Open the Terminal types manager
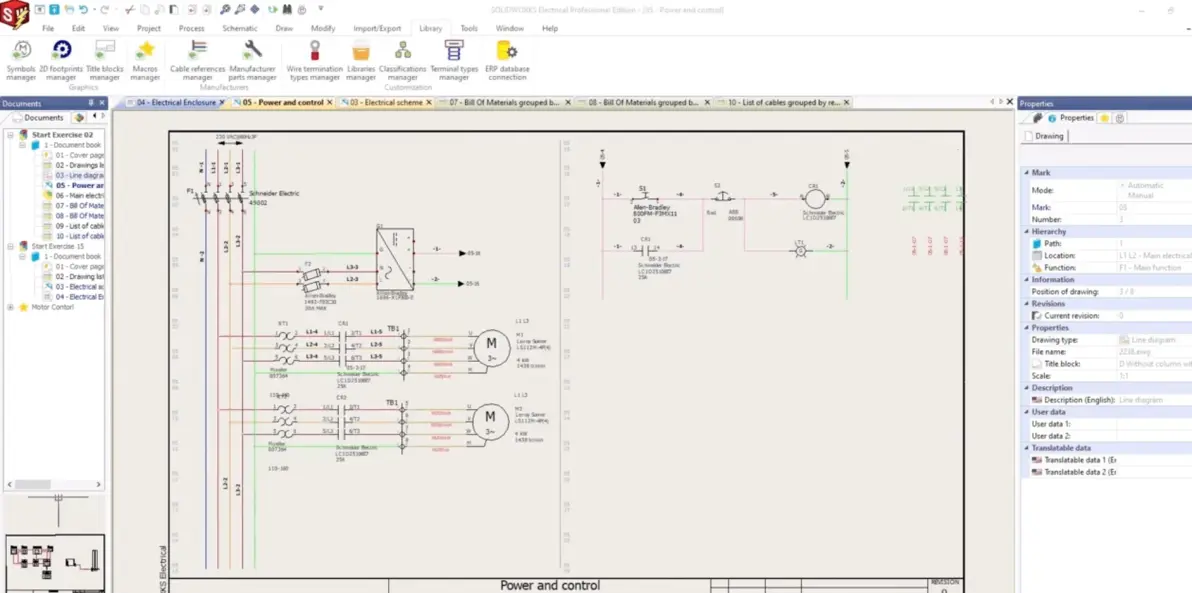Screen dimensions: 1192x593 454,60
